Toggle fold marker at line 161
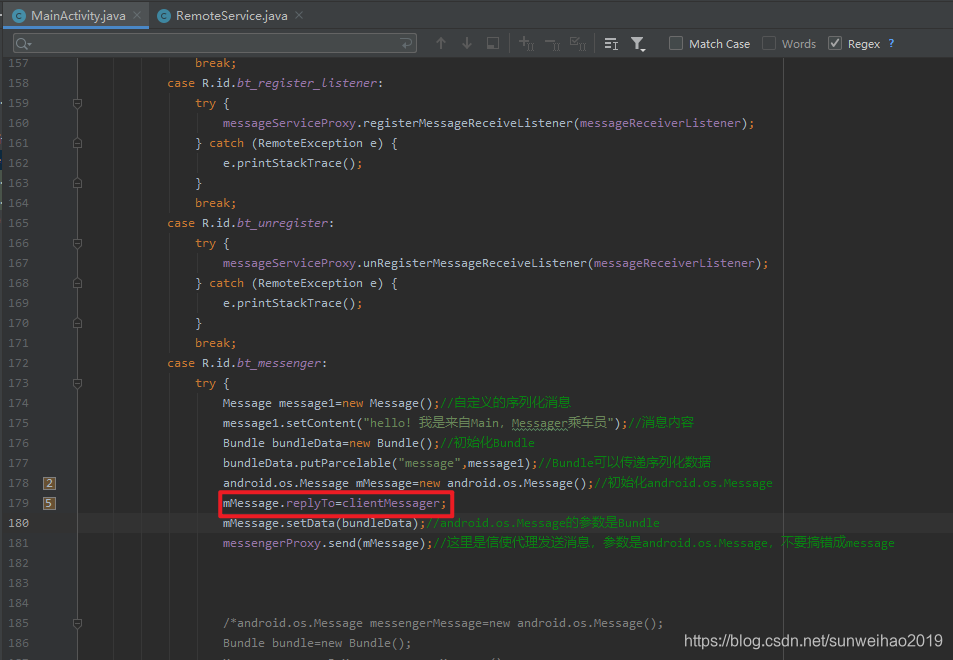The image size is (953, 660). (x=77, y=143)
